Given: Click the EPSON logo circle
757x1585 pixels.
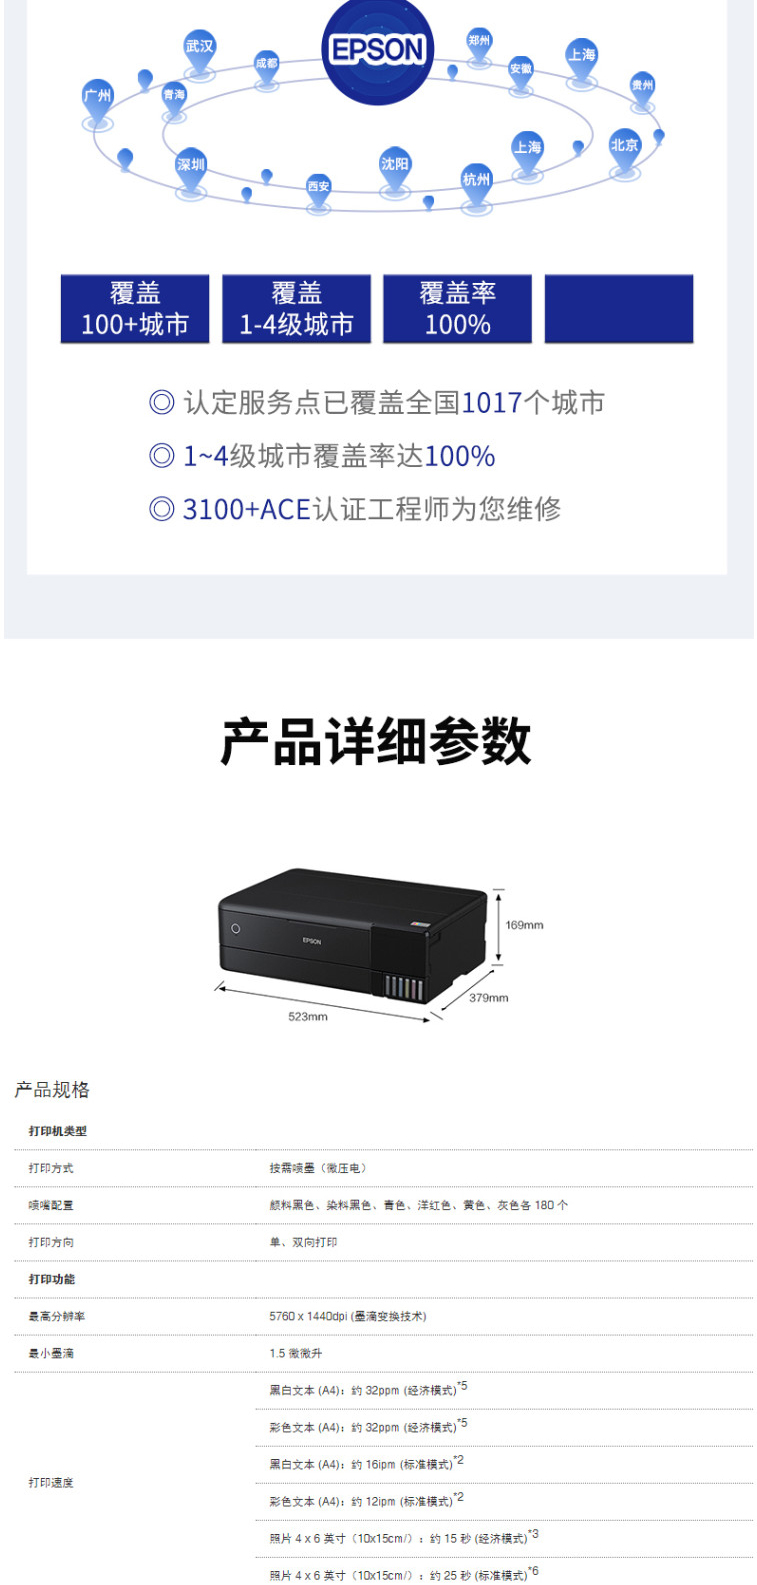Looking at the screenshot, I should pos(377,50).
